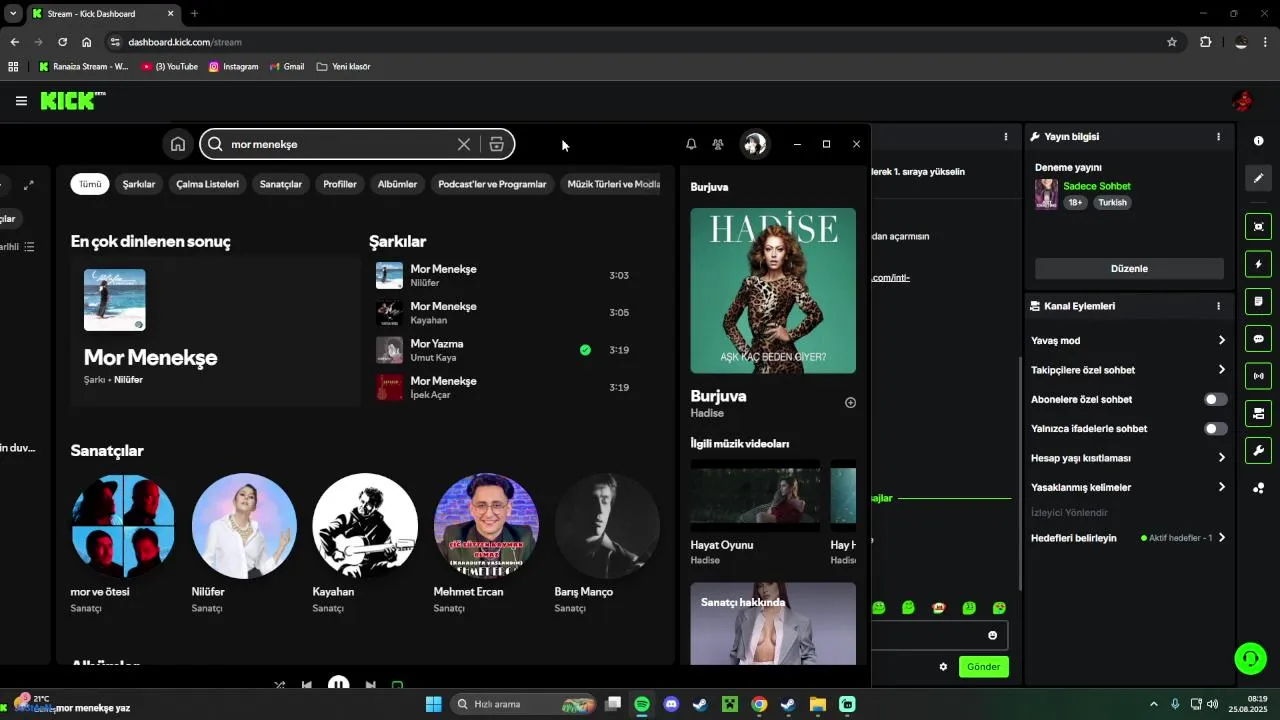The height and width of the screenshot is (720, 1280).
Task: Send the chat message with Gönder
Action: pos(983,667)
